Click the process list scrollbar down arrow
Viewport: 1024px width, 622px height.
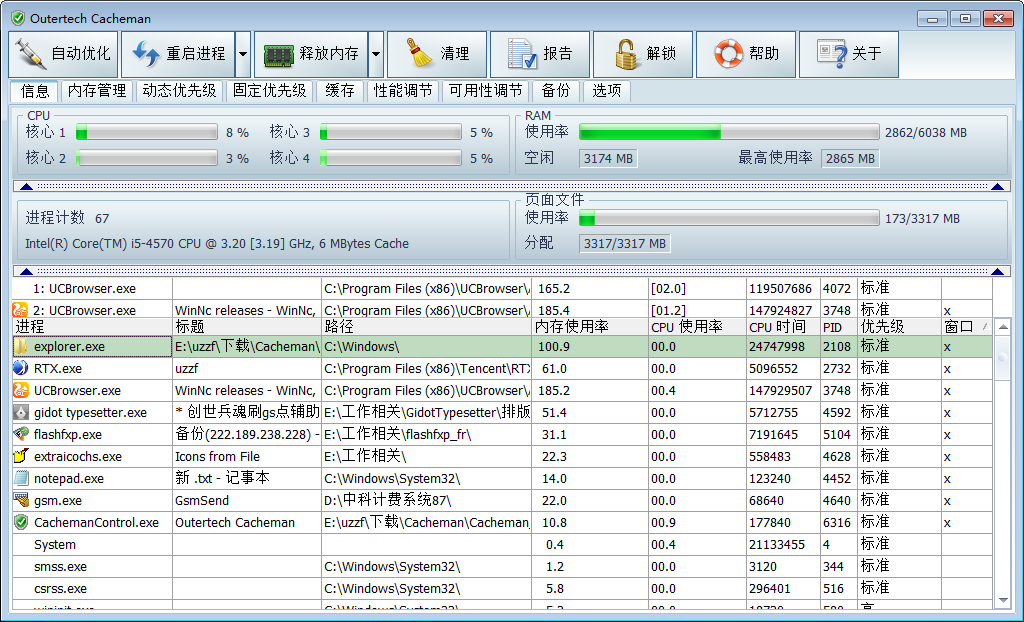click(x=1002, y=600)
